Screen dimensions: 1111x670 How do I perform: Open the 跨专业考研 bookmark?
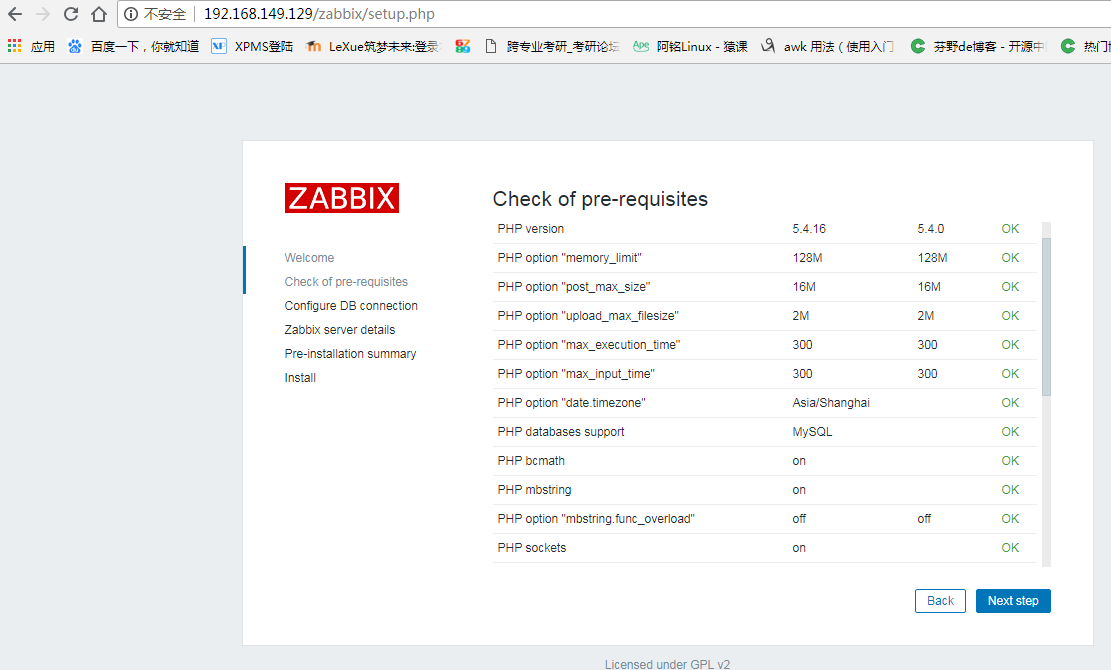coord(552,46)
